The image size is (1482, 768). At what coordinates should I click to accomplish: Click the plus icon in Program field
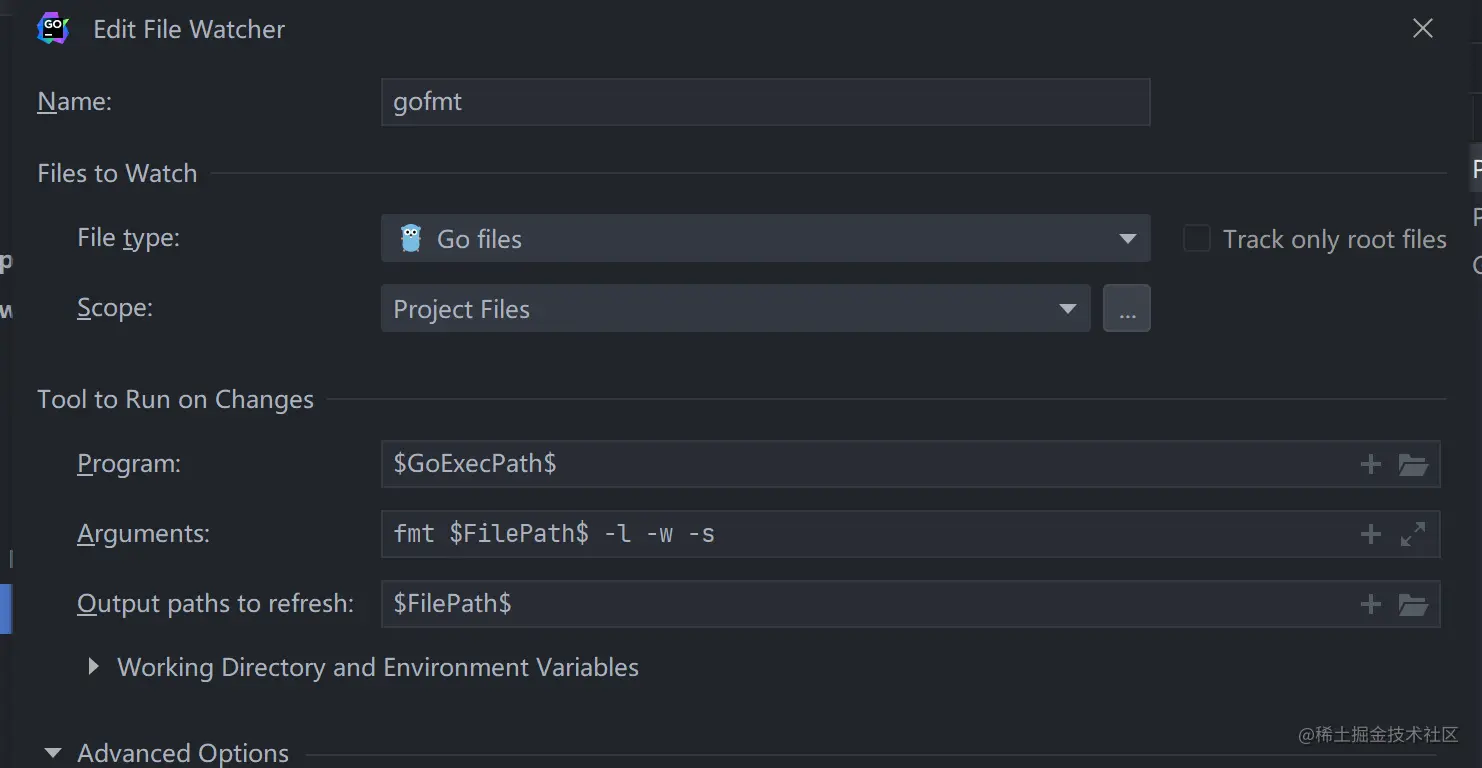click(x=1370, y=464)
